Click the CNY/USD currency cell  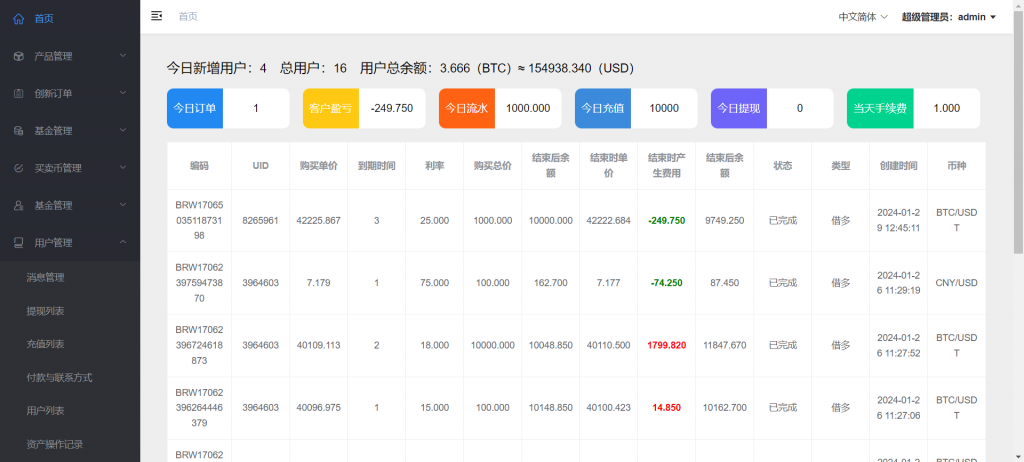956,283
